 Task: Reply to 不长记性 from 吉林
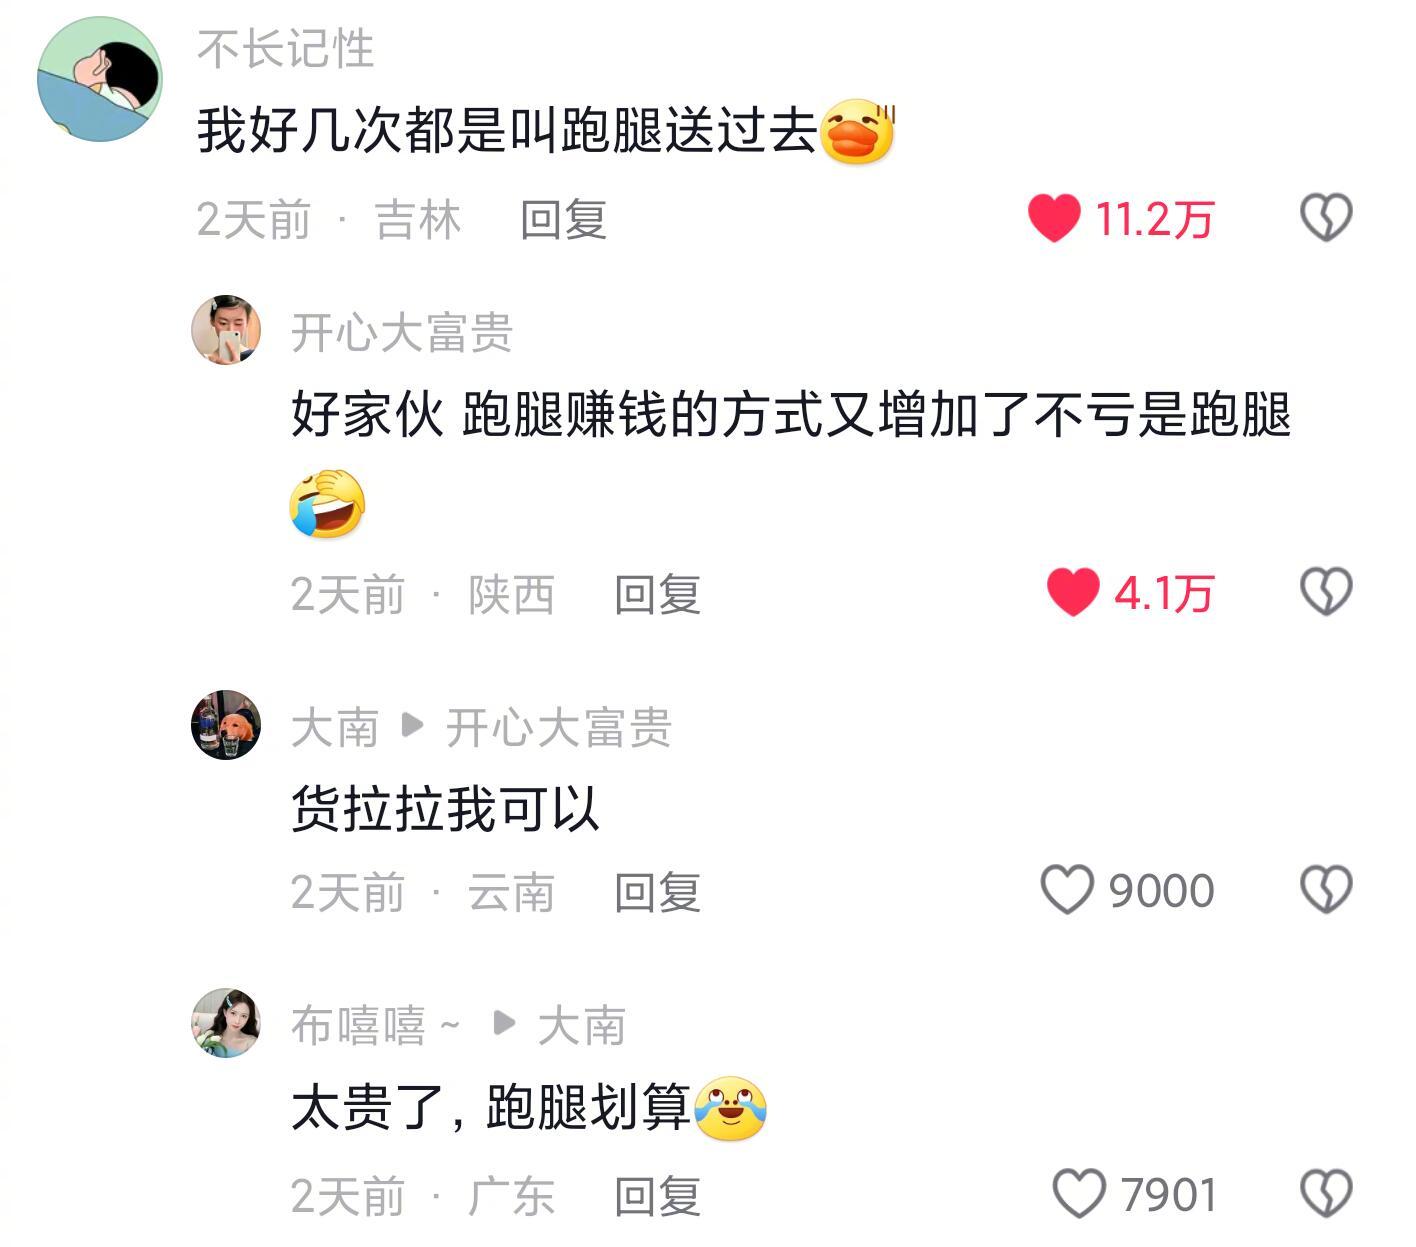[564, 219]
